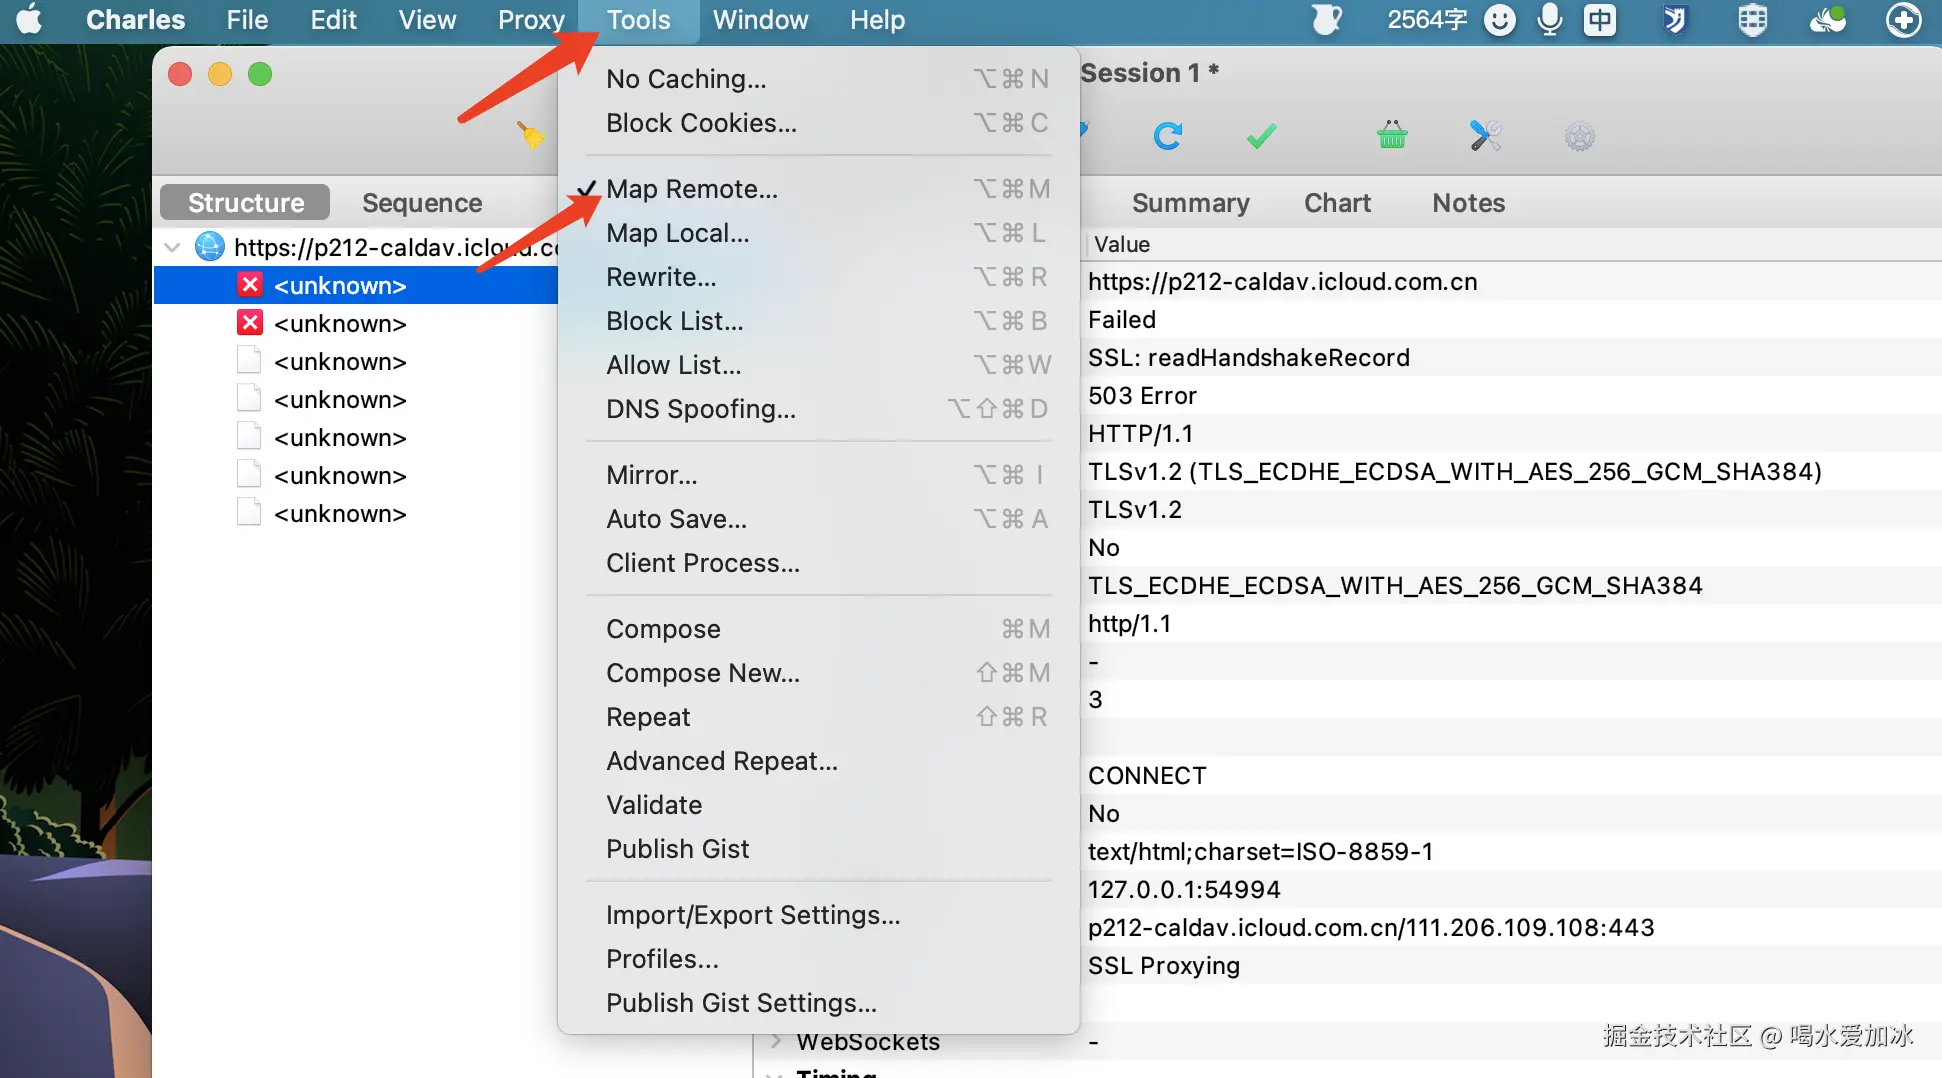The height and width of the screenshot is (1078, 1942).
Task: Click the blue Refresh icon in the toolbar
Action: click(x=1168, y=136)
